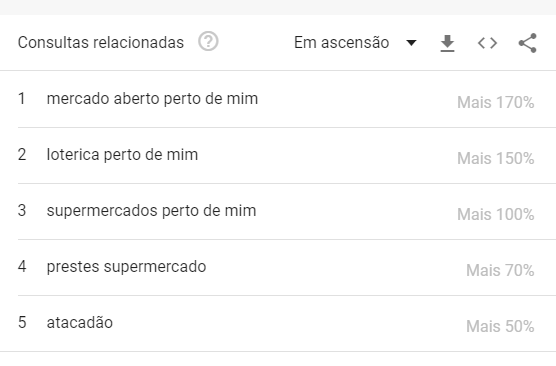556x366 pixels.
Task: Open query loterica perto de mim
Action: 122,155
